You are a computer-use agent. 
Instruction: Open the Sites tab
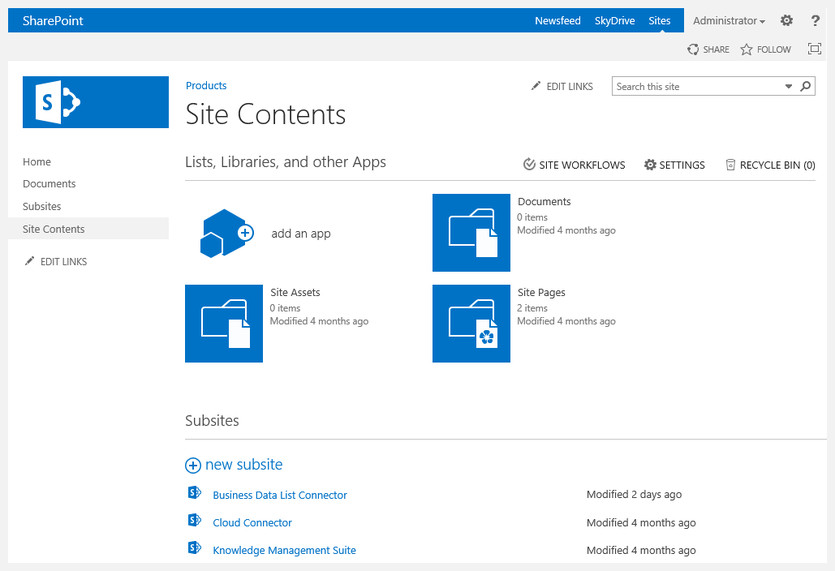(x=659, y=21)
